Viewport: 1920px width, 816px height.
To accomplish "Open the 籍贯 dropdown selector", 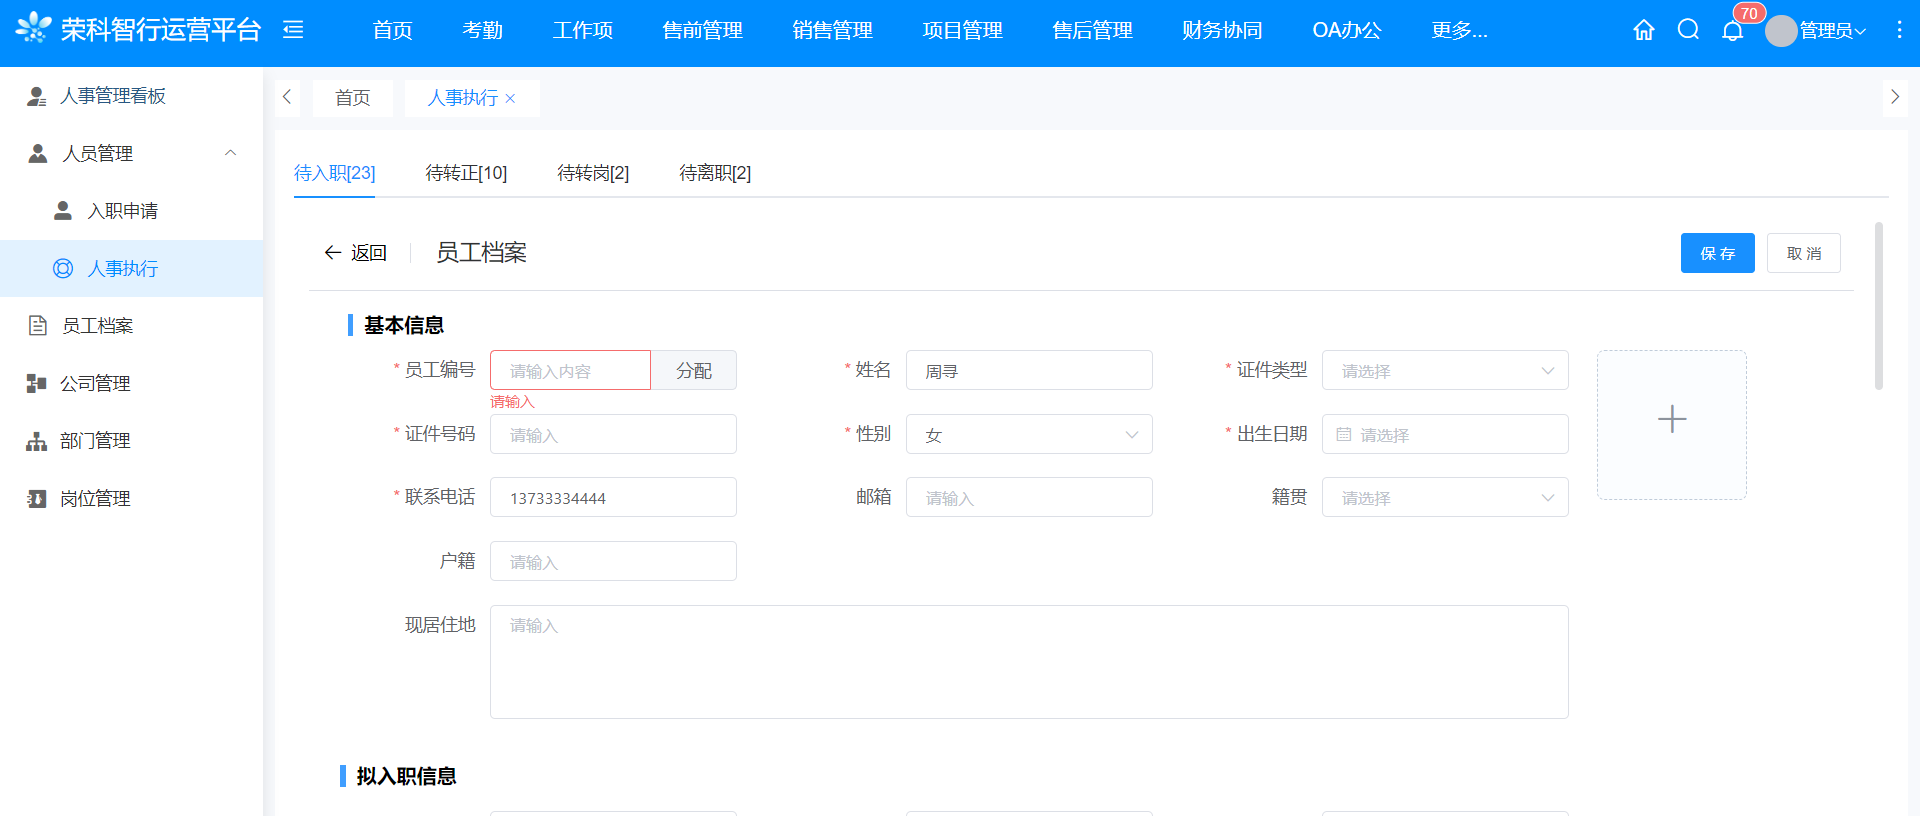I will pyautogui.click(x=1444, y=498).
